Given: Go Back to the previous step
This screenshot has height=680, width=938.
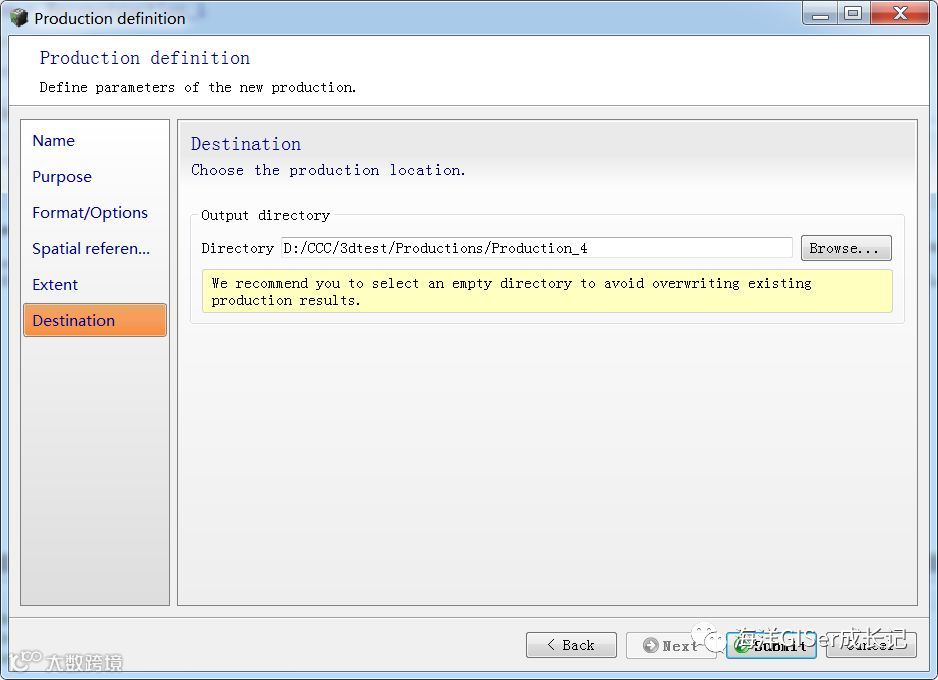Looking at the screenshot, I should coord(571,645).
